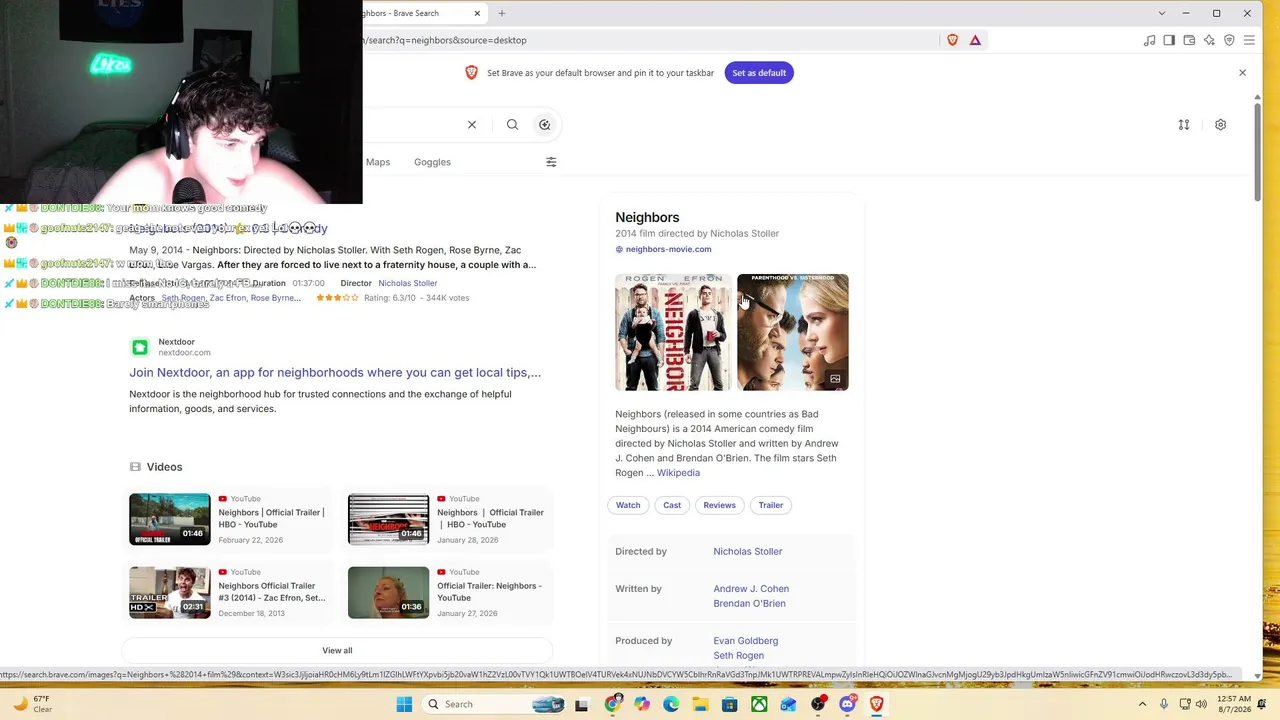Open the Nicholas Stoller link under Directed by
The width and height of the screenshot is (1280, 720).
pyautogui.click(x=748, y=552)
